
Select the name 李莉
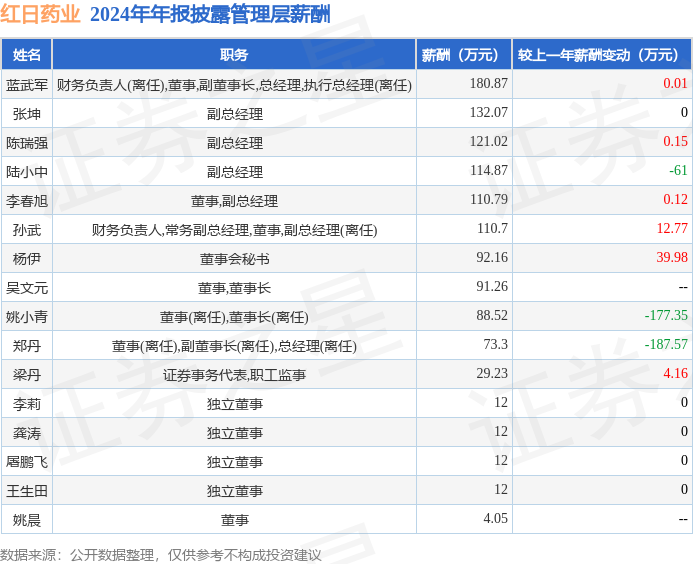tap(27, 404)
